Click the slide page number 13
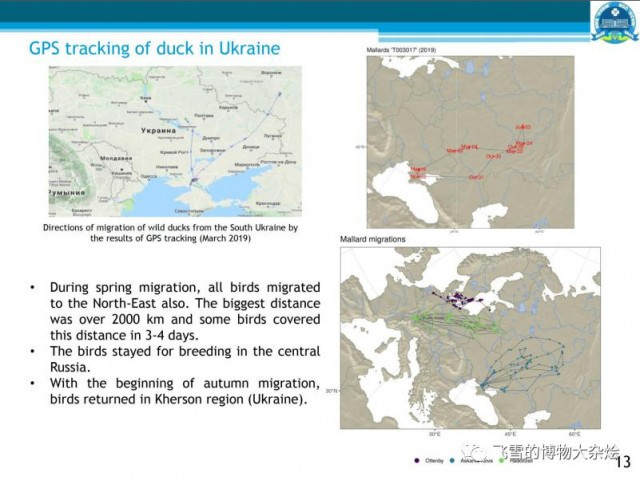This screenshot has height=480, width=640. 623,462
